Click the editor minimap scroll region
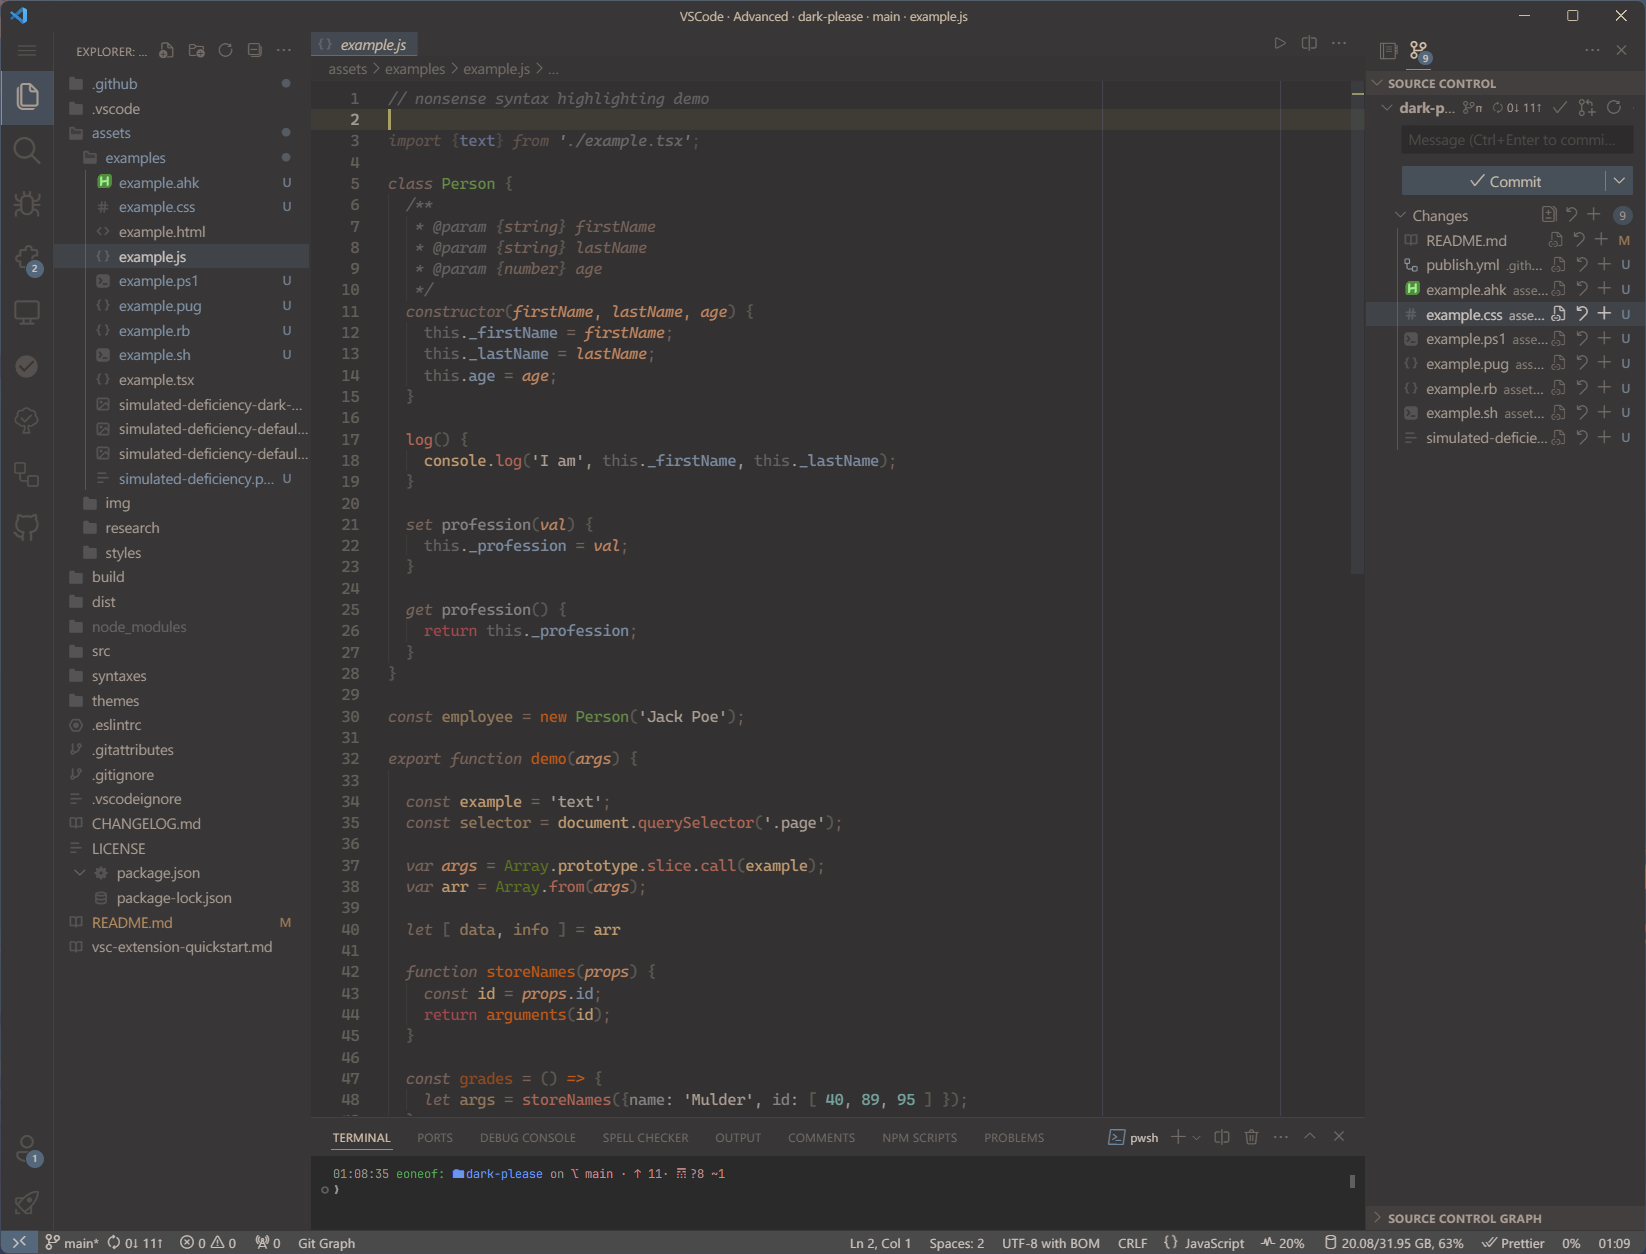Image resolution: width=1646 pixels, height=1254 pixels. click(1357, 330)
